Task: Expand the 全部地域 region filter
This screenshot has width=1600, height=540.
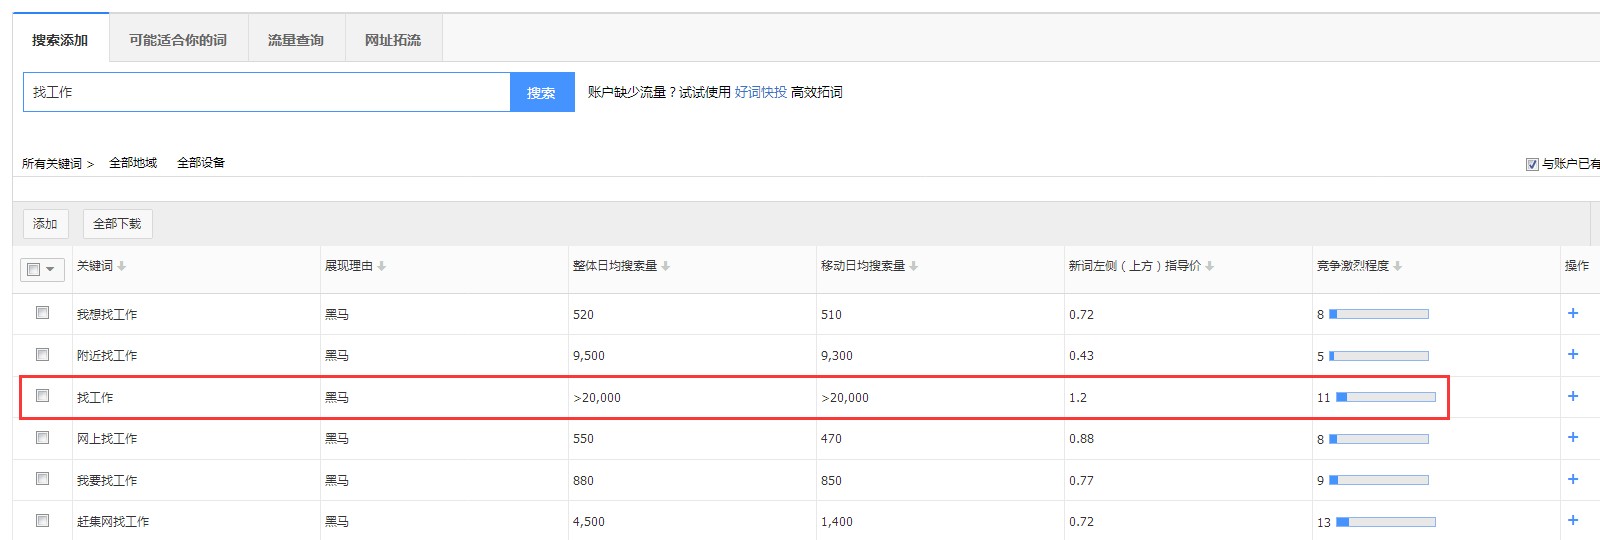Action: click(133, 163)
